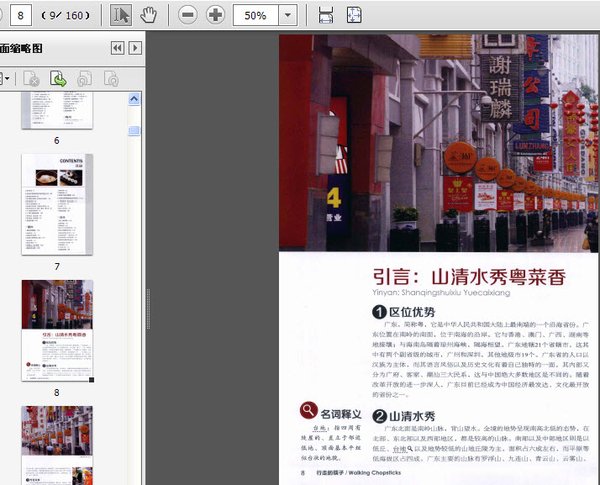Activate the Select tool cursor icon
Viewport: 600px width, 485px height.
pos(120,15)
